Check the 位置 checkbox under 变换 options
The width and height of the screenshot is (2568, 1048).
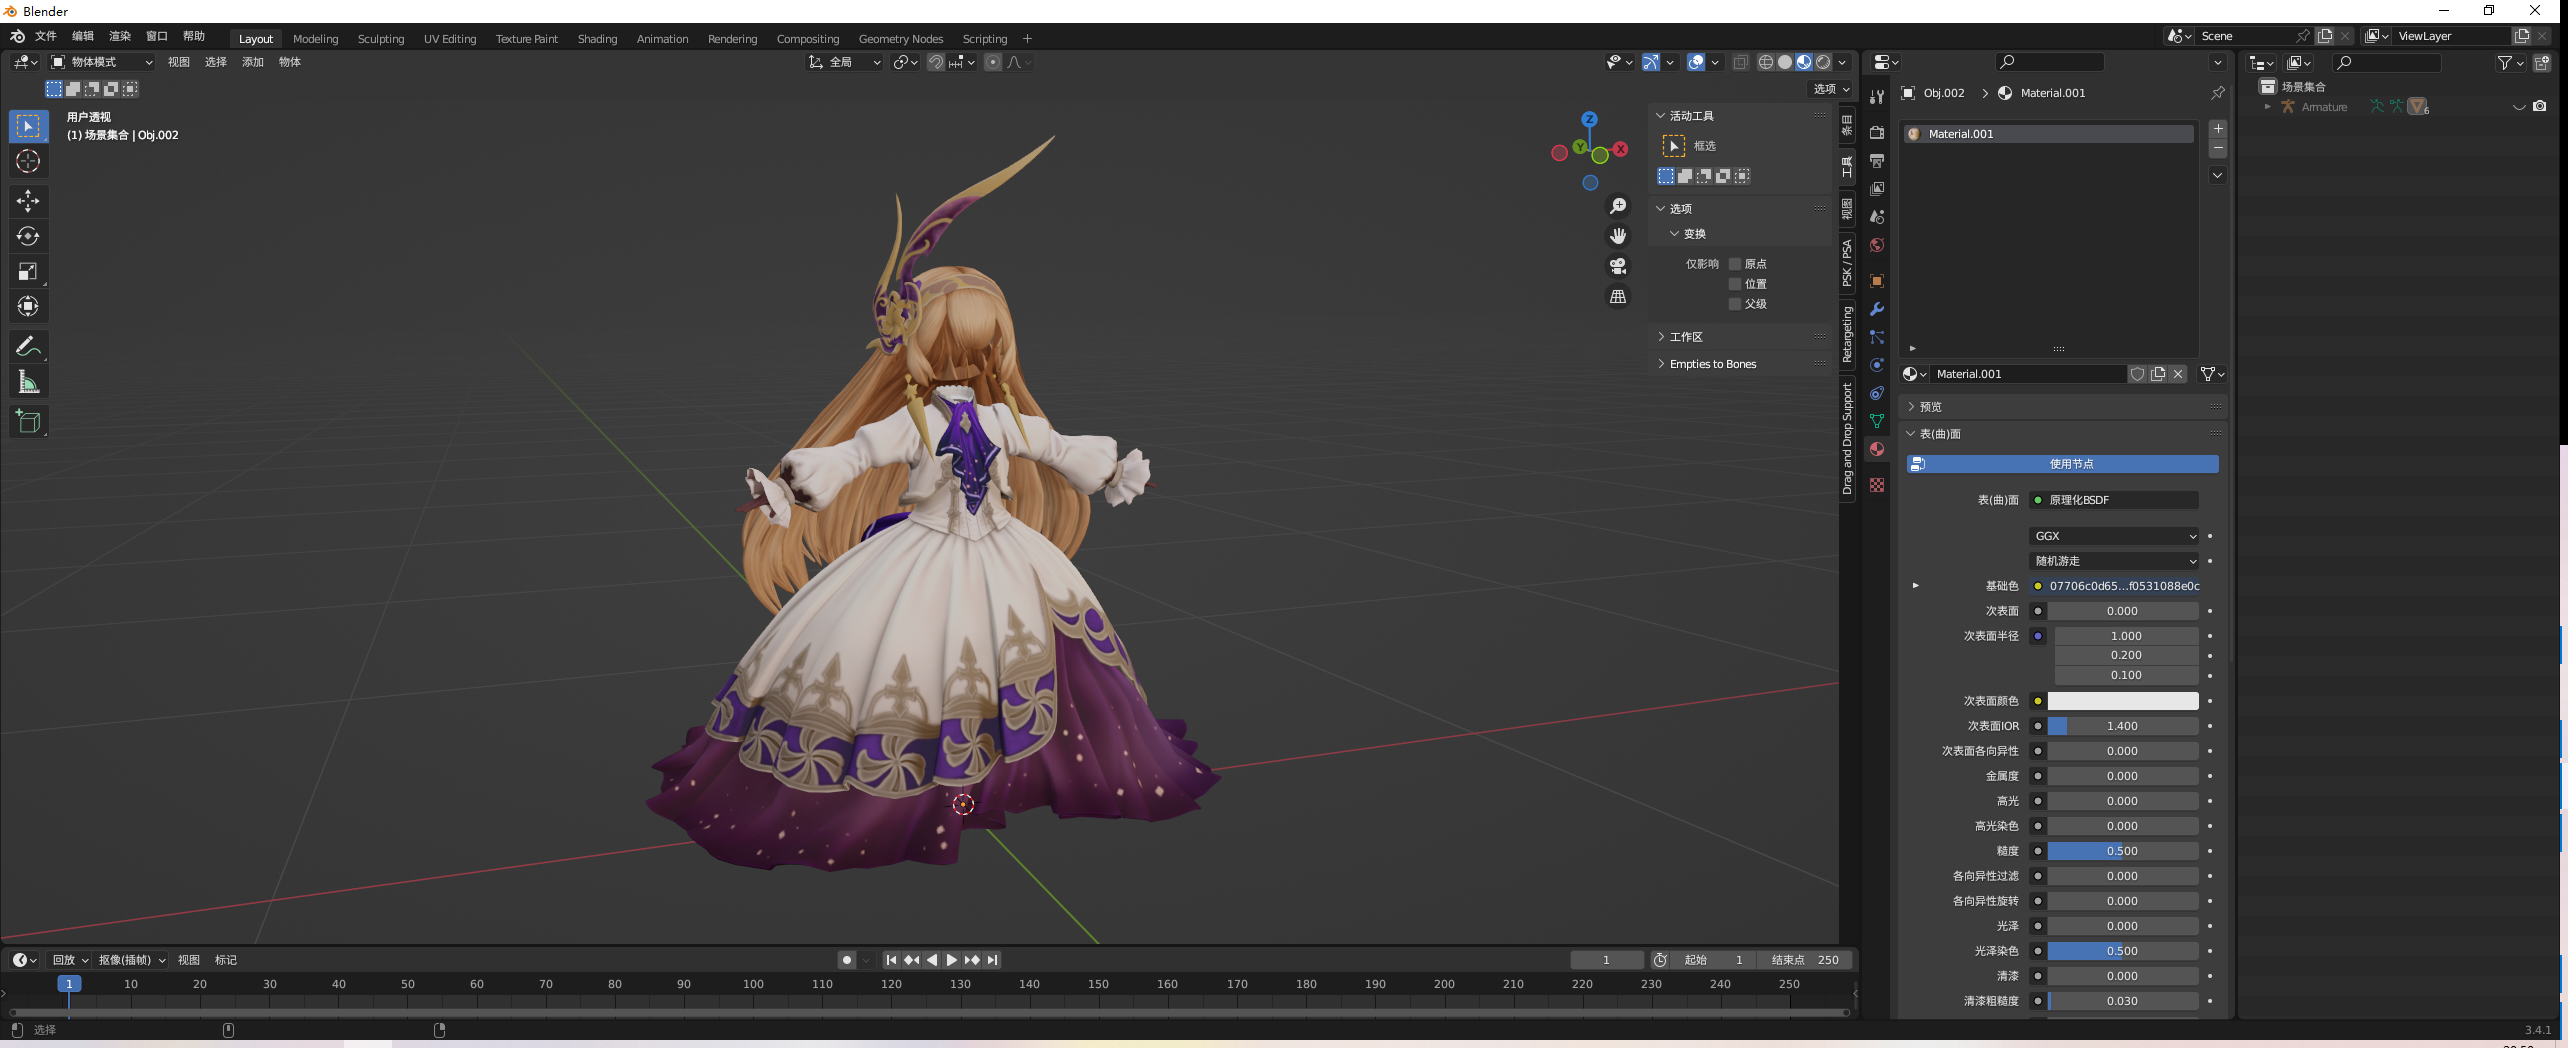(x=1735, y=284)
